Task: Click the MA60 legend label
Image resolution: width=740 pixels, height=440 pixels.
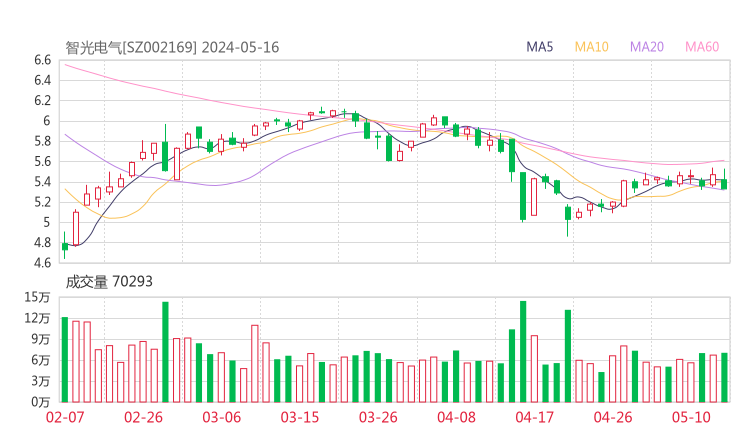Action: click(702, 47)
